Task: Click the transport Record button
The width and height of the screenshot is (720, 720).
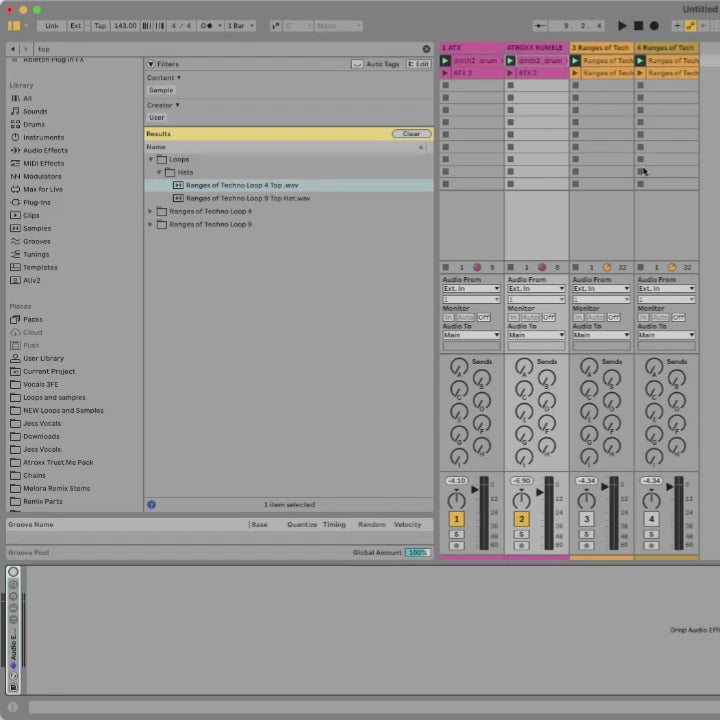Action: pos(654,26)
